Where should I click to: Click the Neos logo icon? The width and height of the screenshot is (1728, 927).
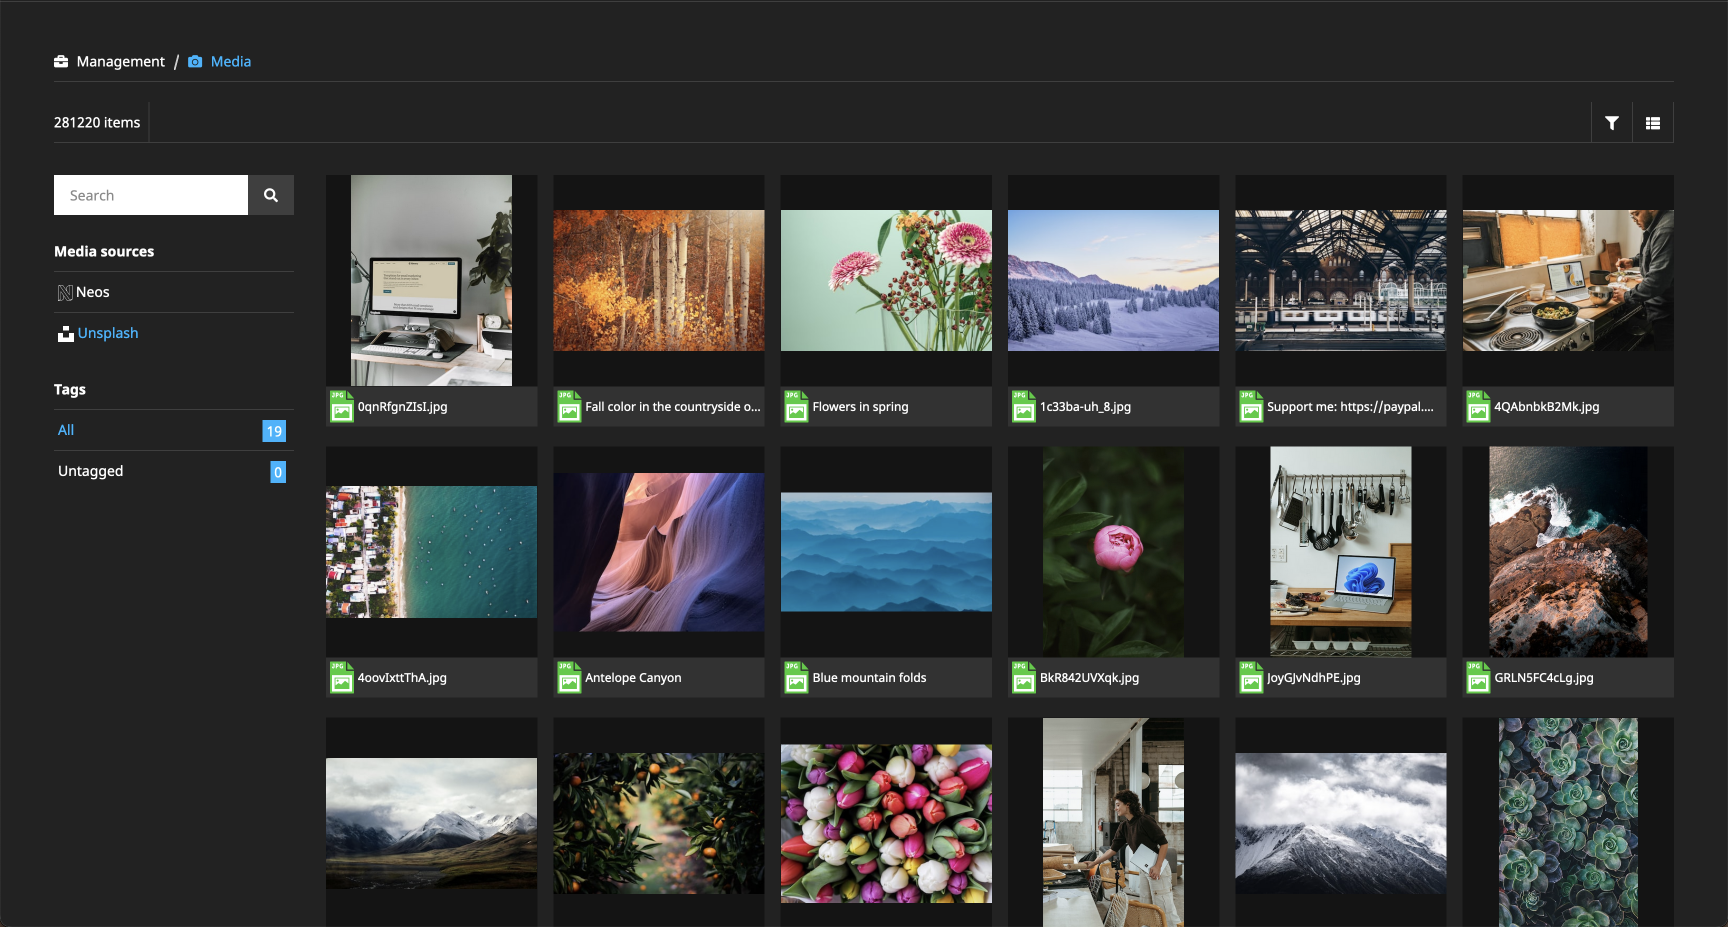[x=65, y=293]
